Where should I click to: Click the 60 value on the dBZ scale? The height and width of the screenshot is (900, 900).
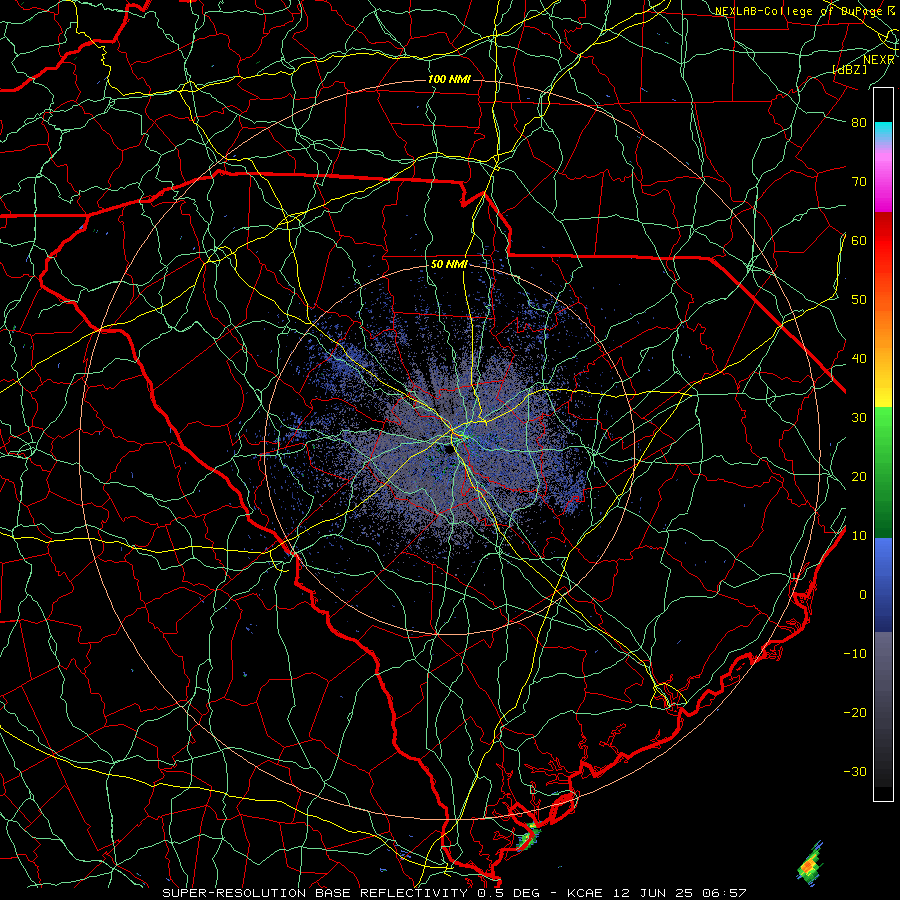point(859,240)
